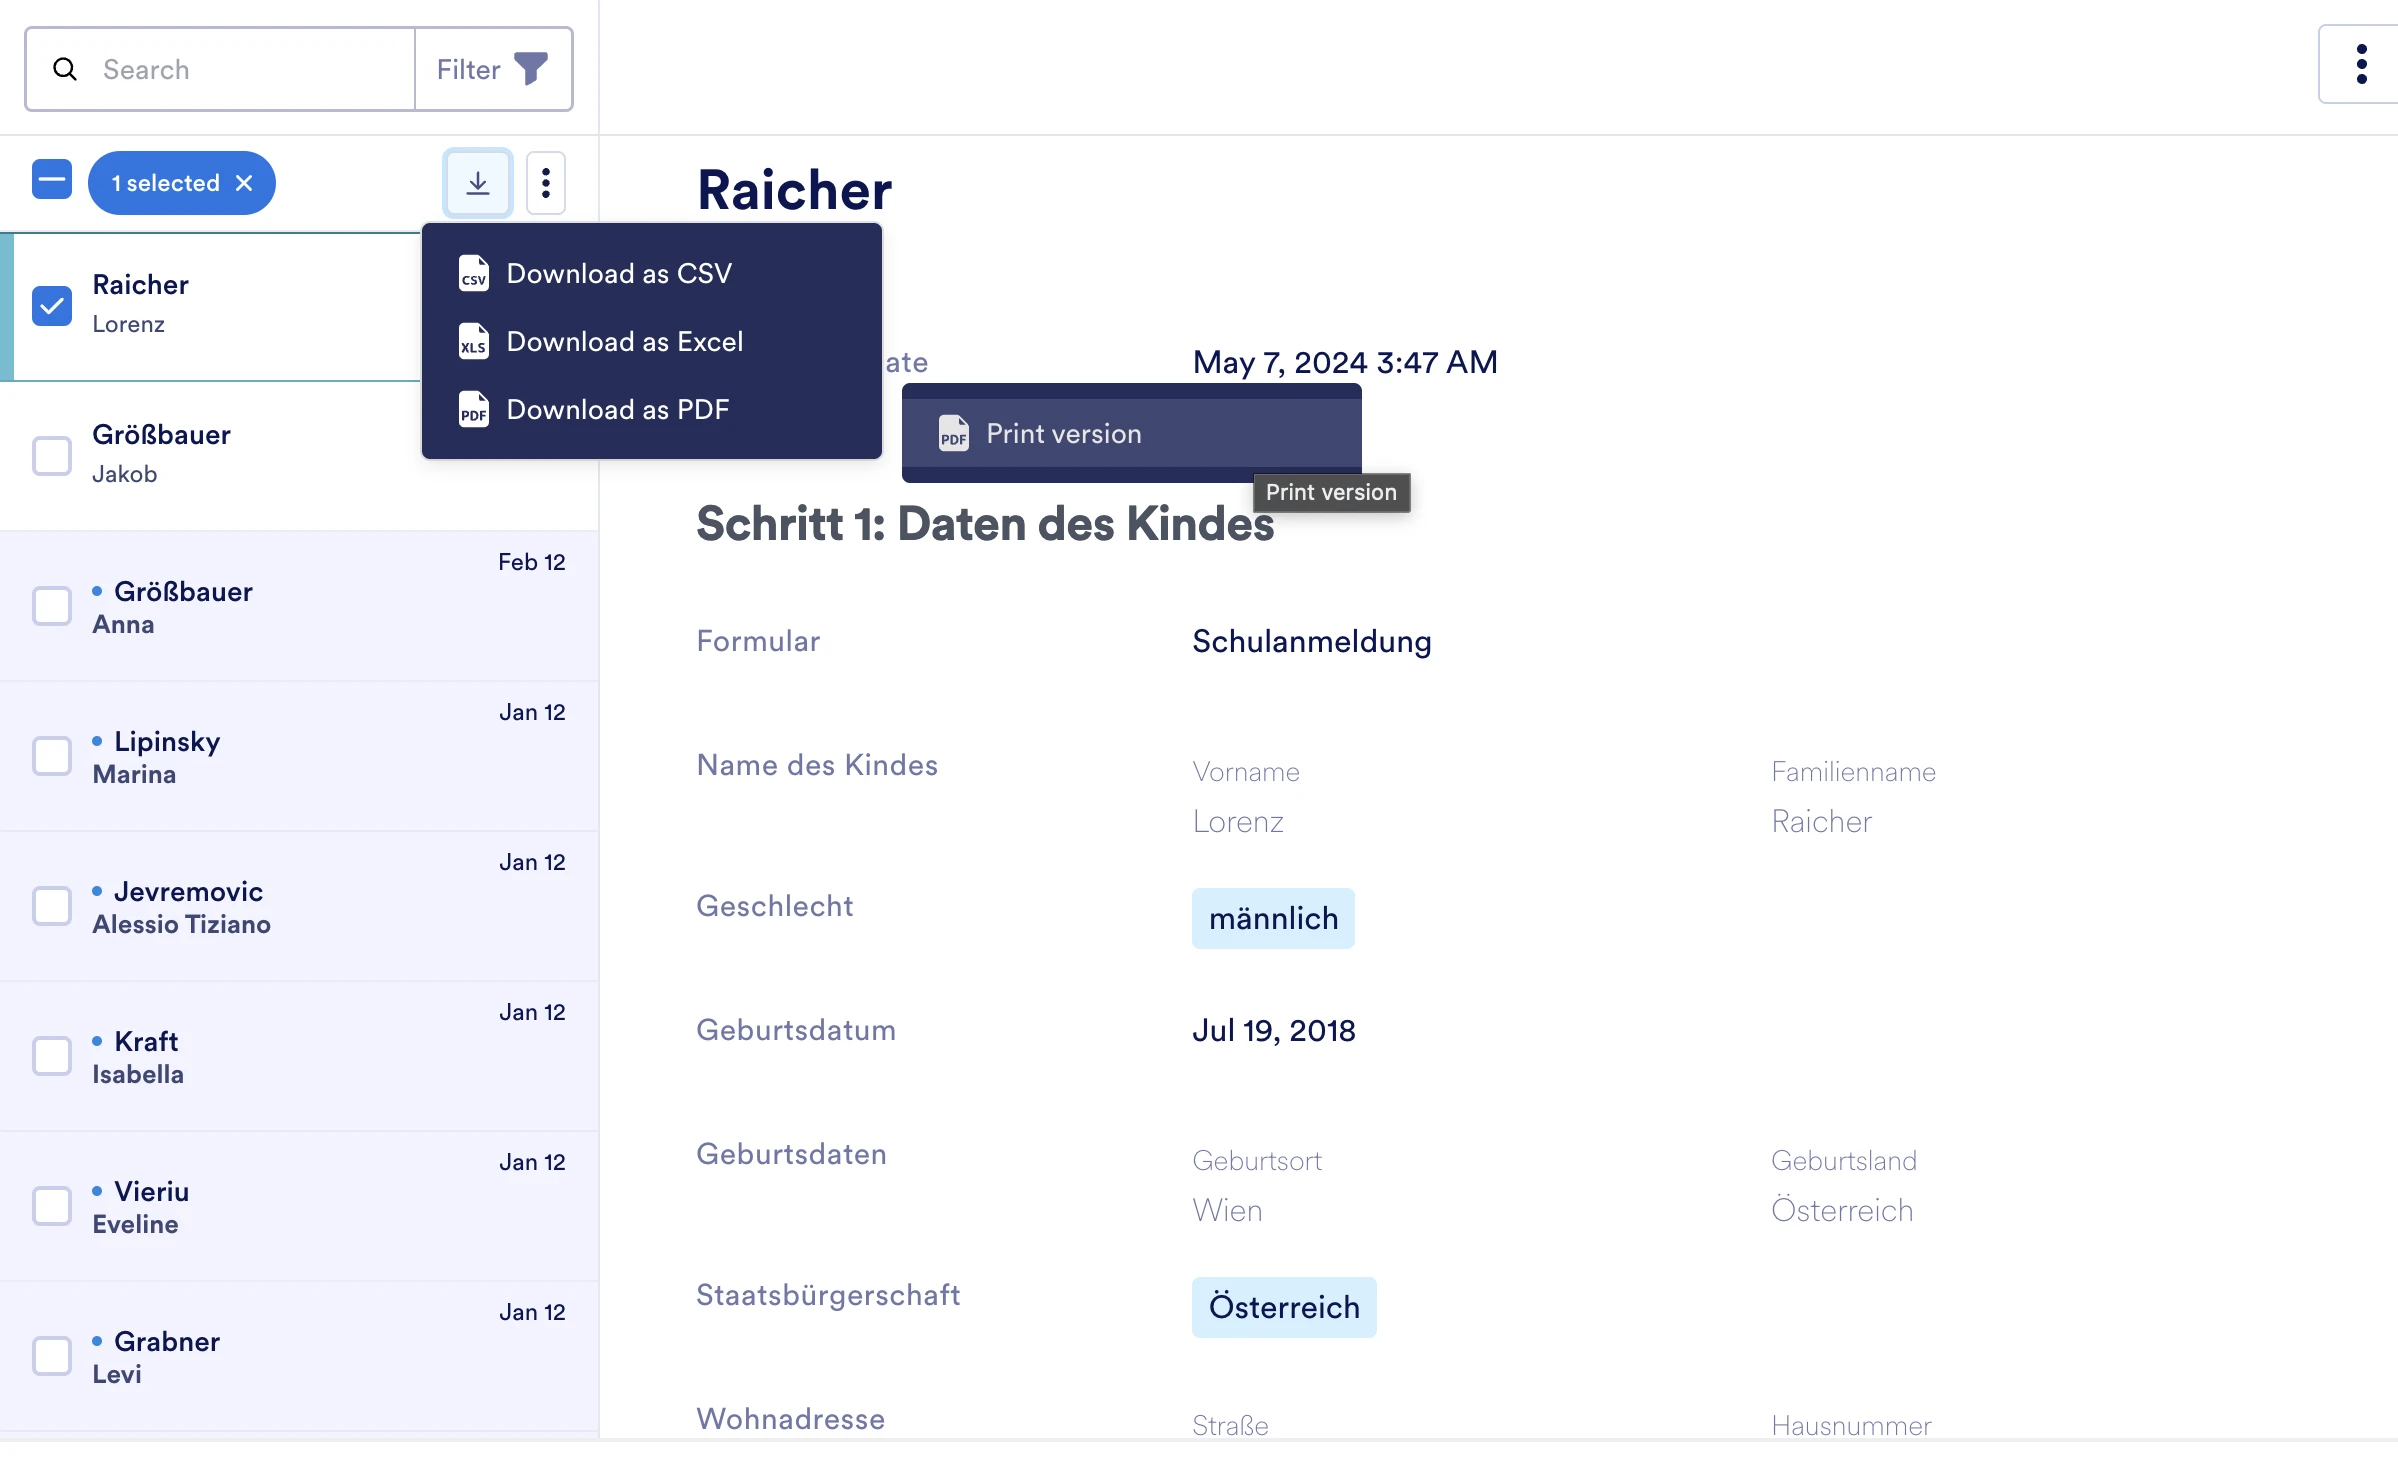Enable the checkbox for Grabner Levi
The height and width of the screenshot is (1460, 2398).
[51, 1356]
